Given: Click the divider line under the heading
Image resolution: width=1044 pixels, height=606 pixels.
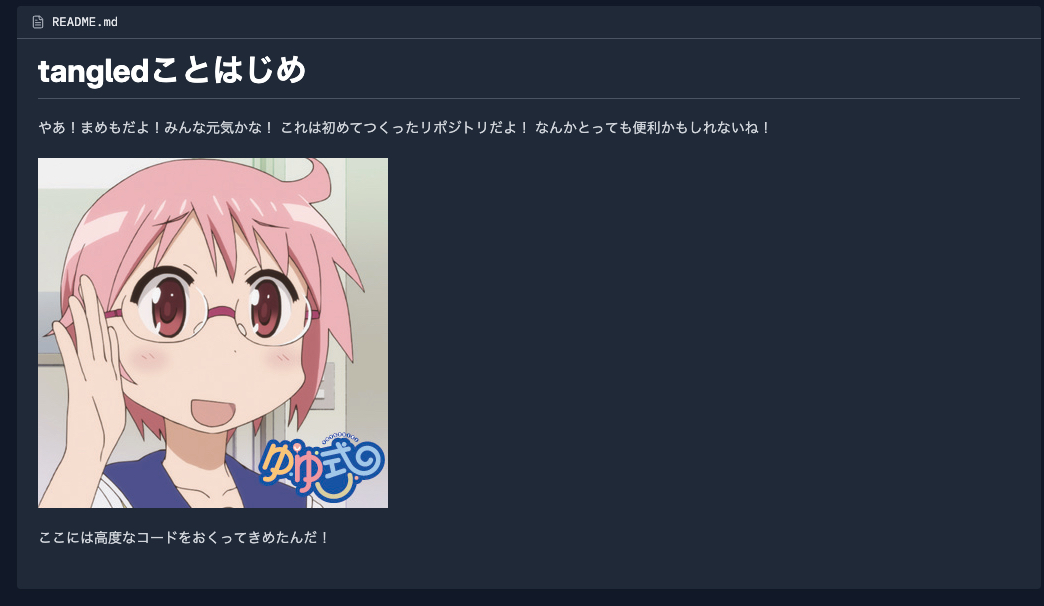Looking at the screenshot, I should pyautogui.click(x=529, y=99).
